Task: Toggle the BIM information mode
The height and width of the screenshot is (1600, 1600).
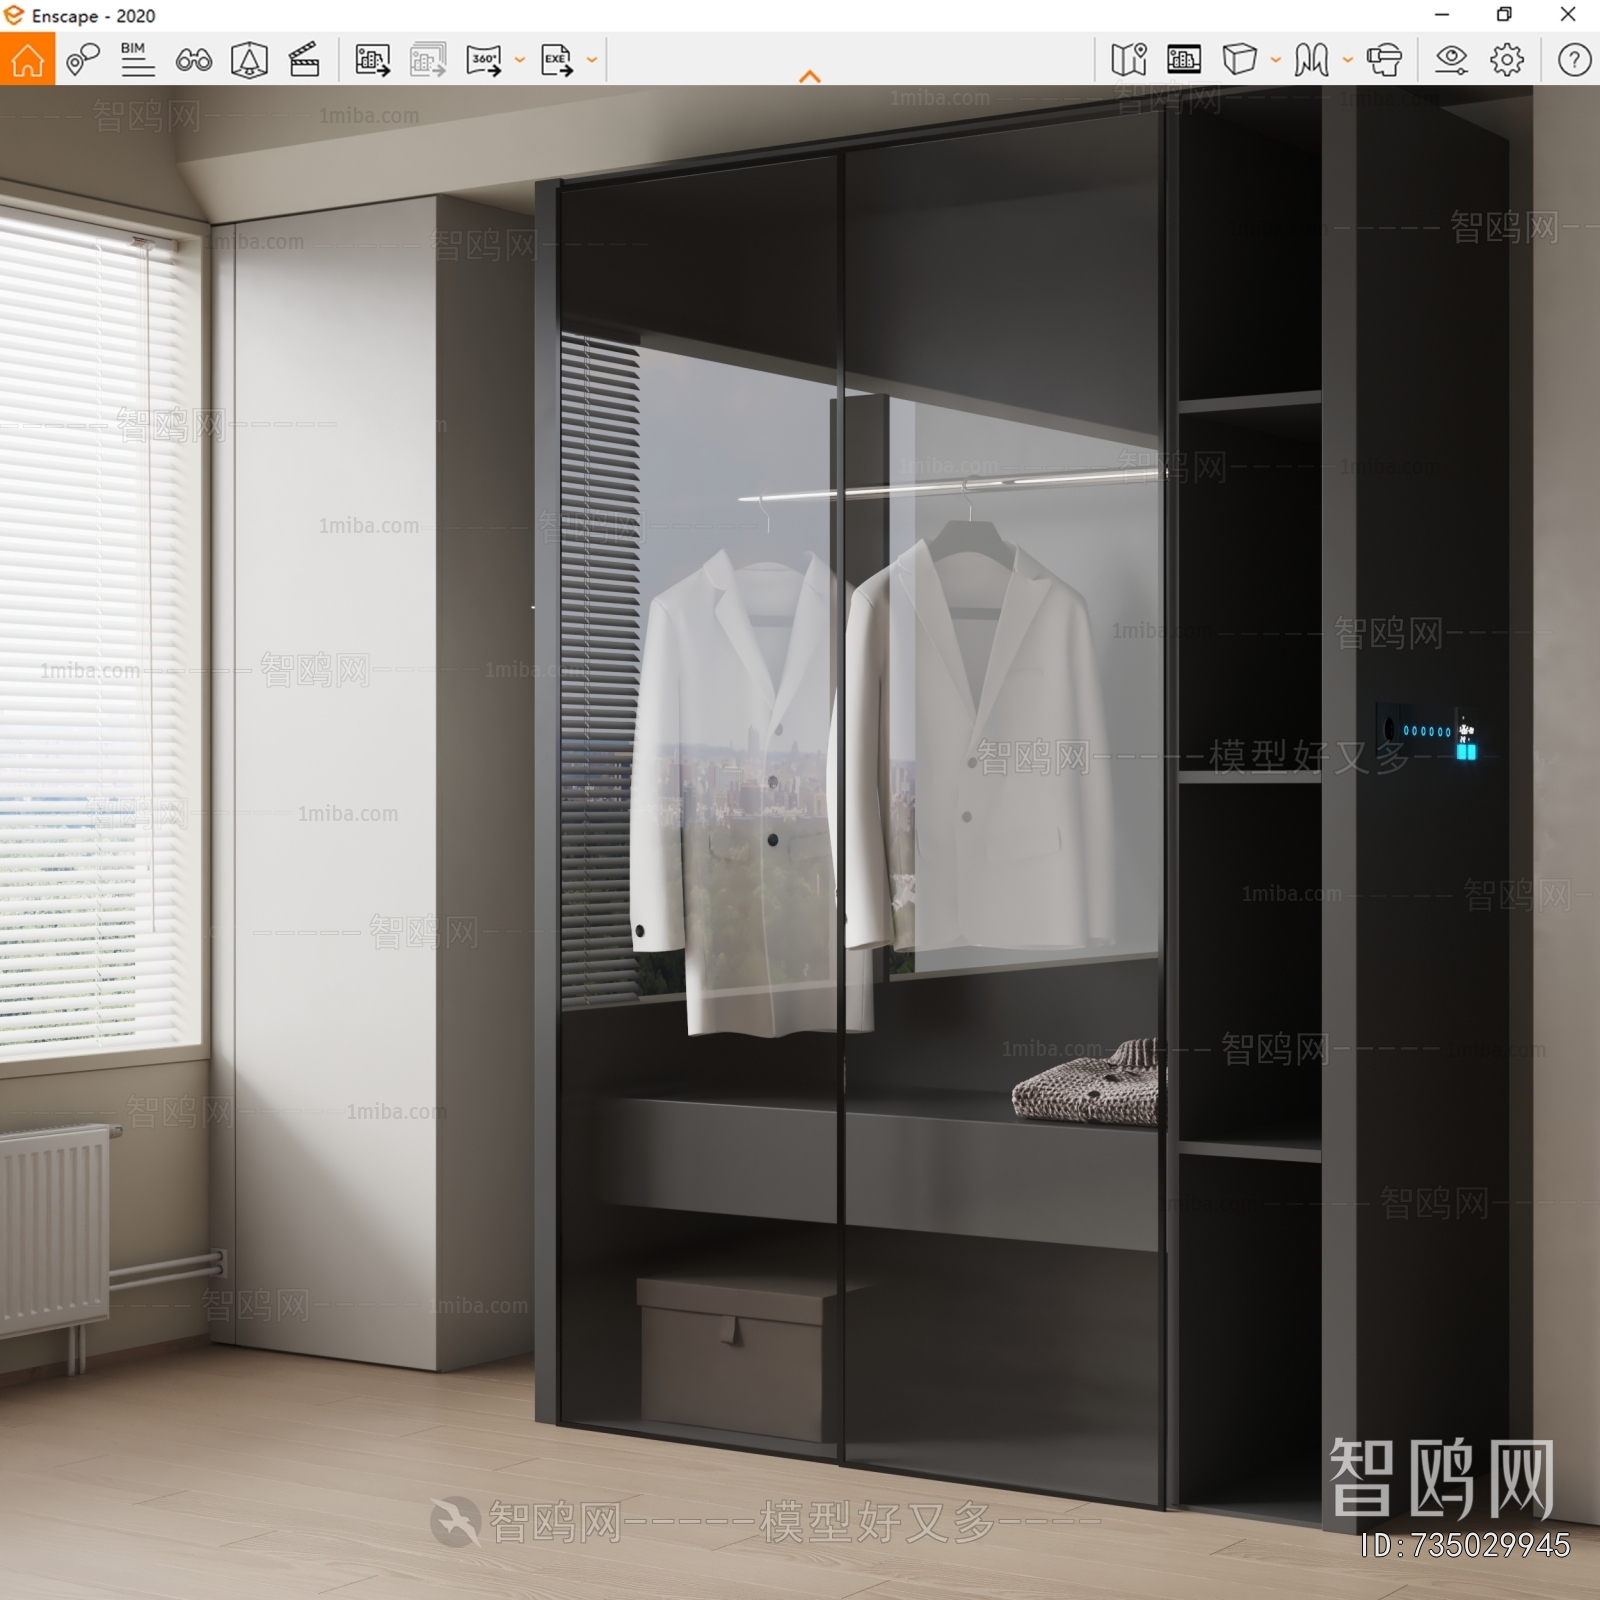Action: [x=137, y=60]
